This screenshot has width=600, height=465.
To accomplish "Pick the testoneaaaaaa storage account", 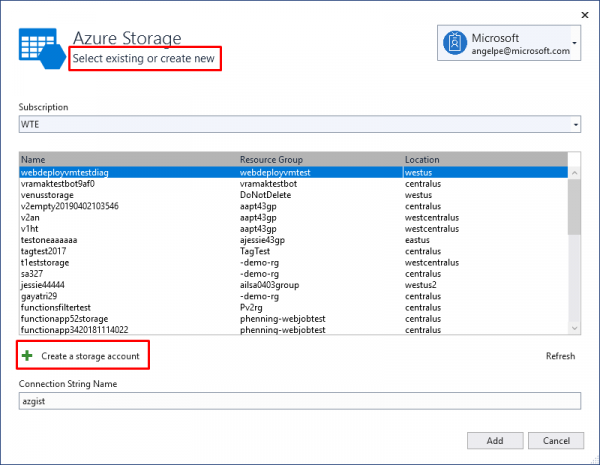I will [x=49, y=240].
